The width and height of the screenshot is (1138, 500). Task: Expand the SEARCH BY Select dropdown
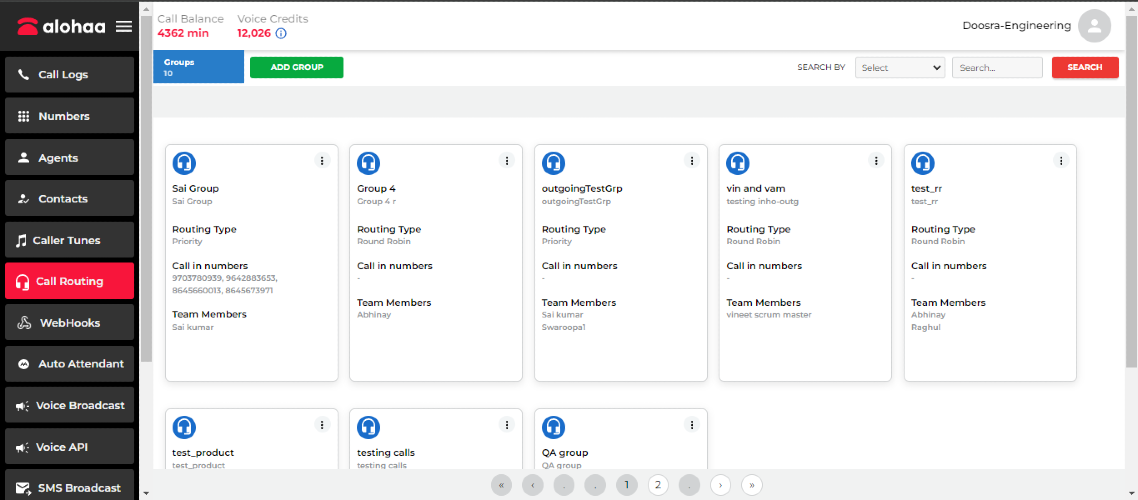click(900, 67)
